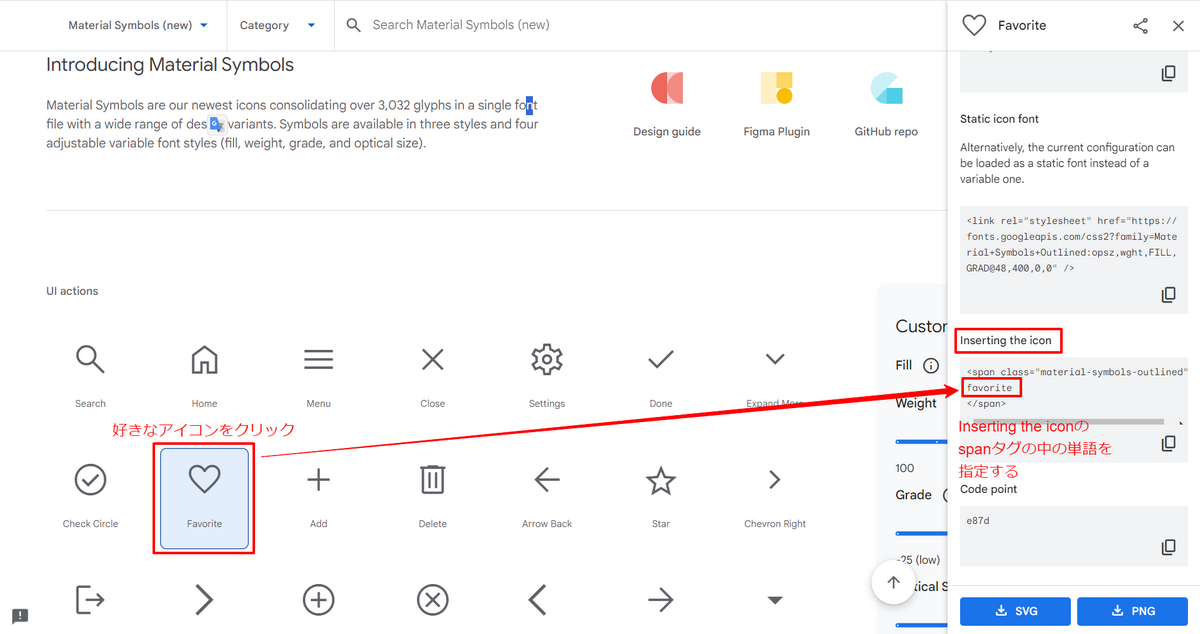Click the search magnifier in top bar
Image resolution: width=1200 pixels, height=634 pixels.
point(353,25)
